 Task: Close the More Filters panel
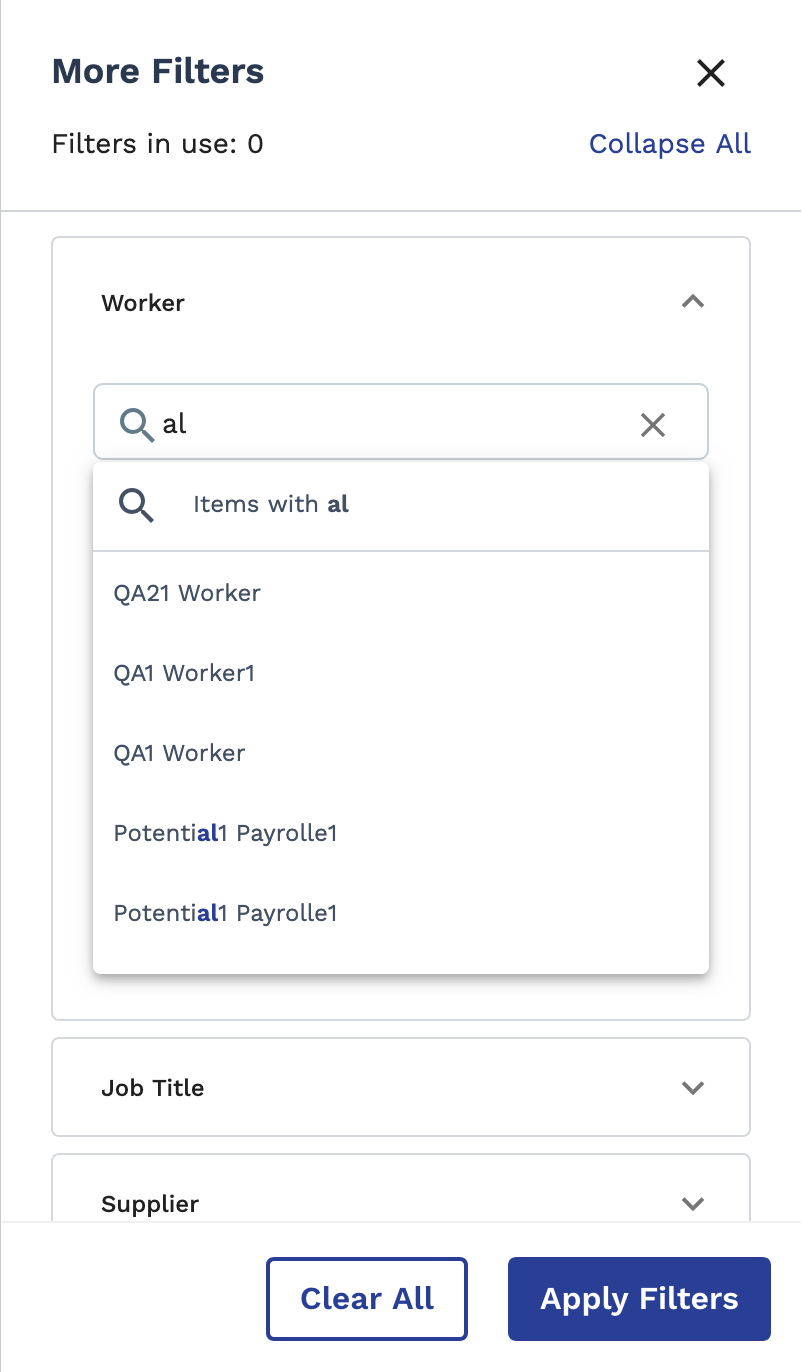tap(710, 73)
